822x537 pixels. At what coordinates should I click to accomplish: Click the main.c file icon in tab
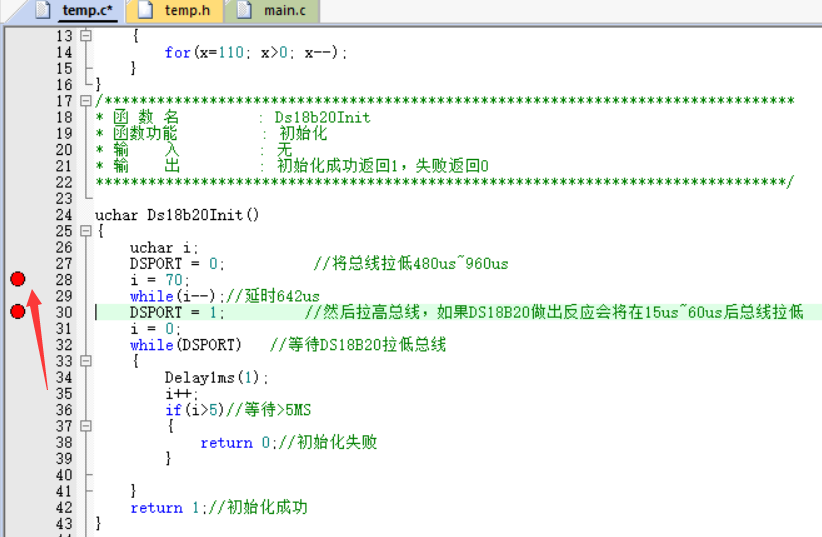tap(244, 10)
